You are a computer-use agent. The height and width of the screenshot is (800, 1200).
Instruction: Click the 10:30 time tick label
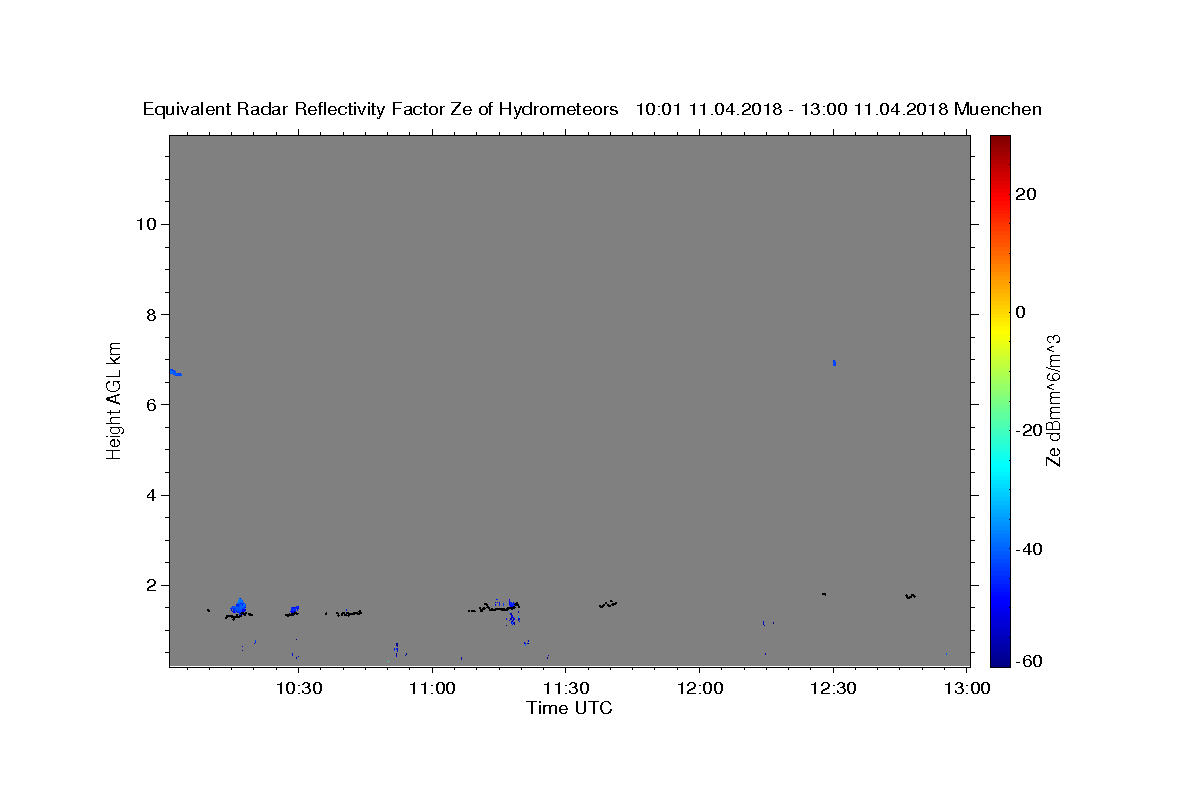tap(299, 688)
